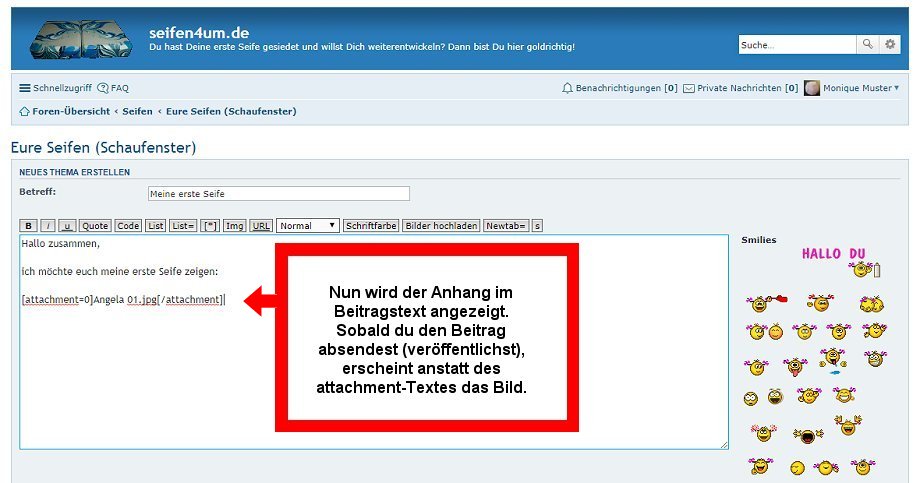This screenshot has height=483, width=920.
Task: Click the Bilder hochladen button
Action: (x=441, y=226)
